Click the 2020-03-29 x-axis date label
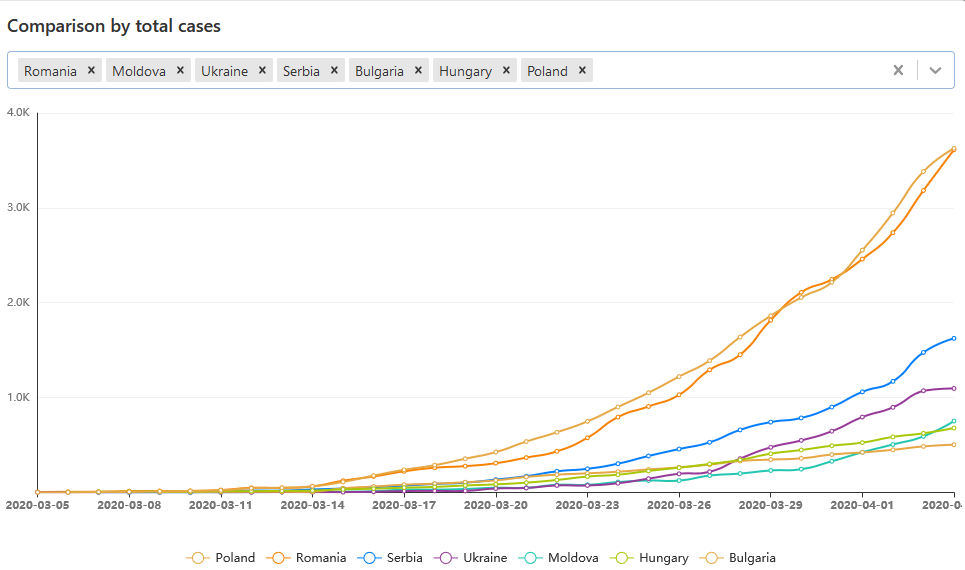The height and width of the screenshot is (570, 965). pos(770,506)
